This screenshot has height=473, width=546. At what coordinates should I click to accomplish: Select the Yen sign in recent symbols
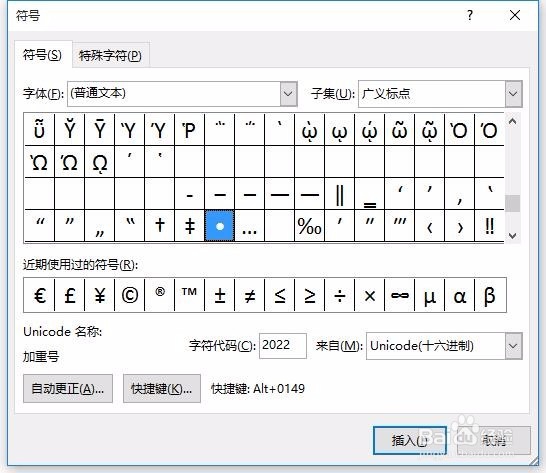[x=100, y=295]
